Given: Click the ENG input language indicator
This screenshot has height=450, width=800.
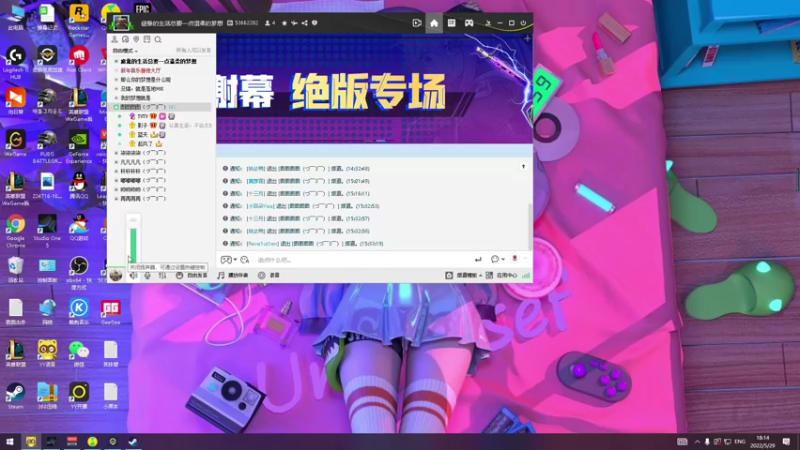Looking at the screenshot, I should click(x=740, y=441).
